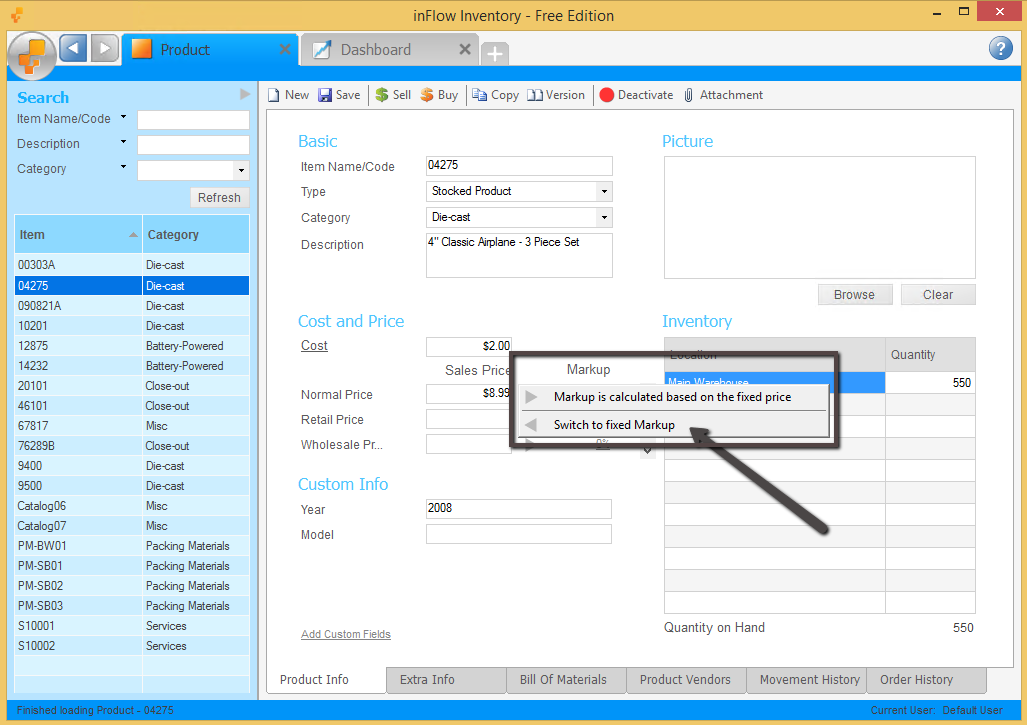Select item 9400 in the list
This screenshot has height=725, width=1027.
[132, 466]
